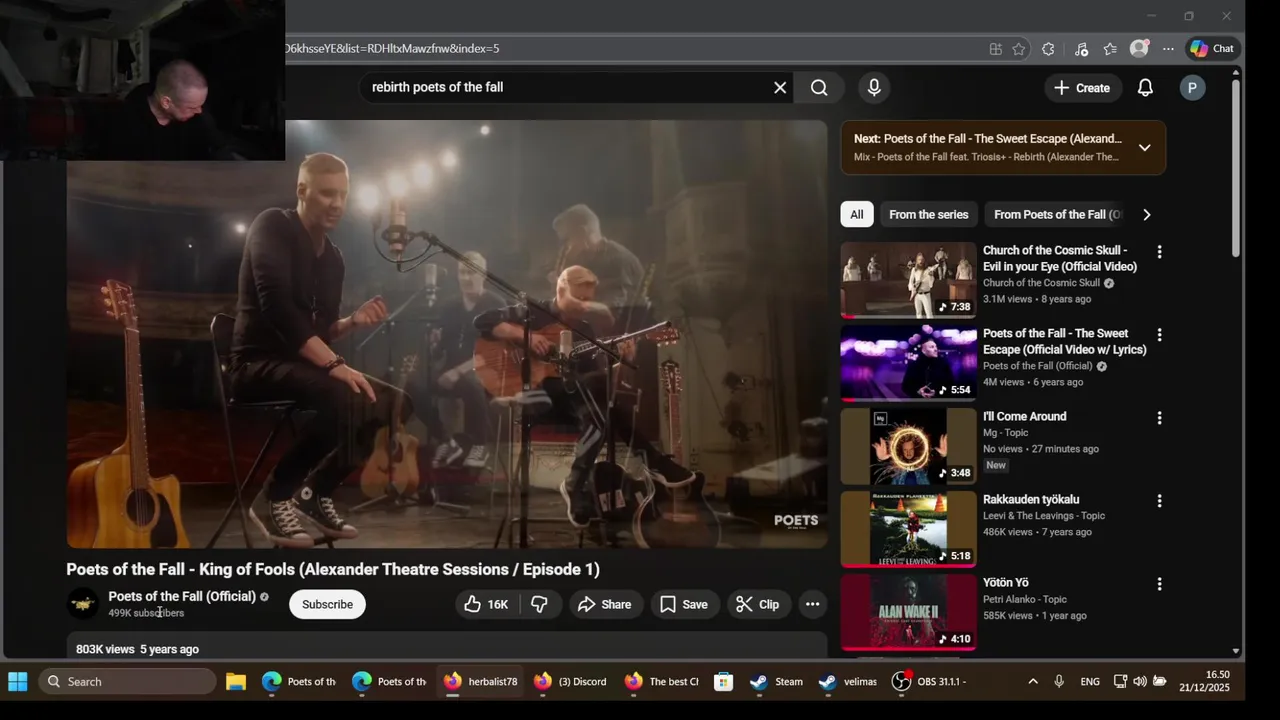Open YouTube notifications bell
The width and height of the screenshot is (1280, 720).
click(x=1146, y=88)
